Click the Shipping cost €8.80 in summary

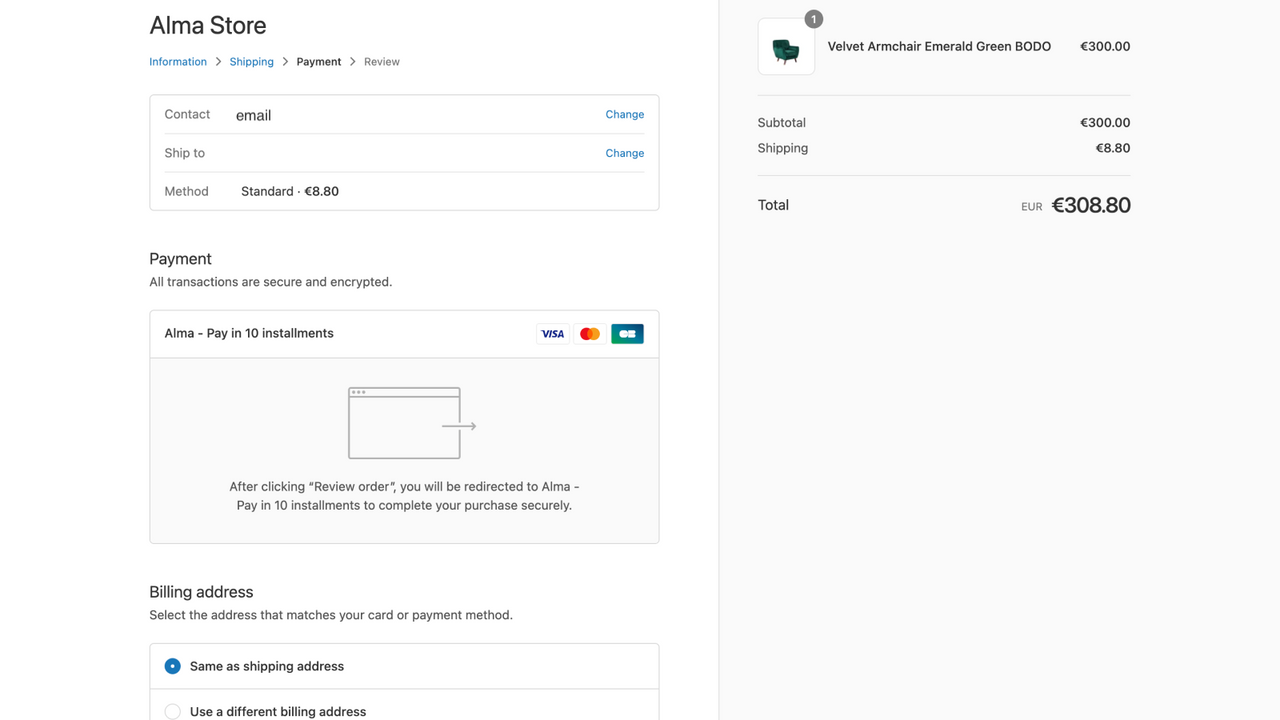1113,148
